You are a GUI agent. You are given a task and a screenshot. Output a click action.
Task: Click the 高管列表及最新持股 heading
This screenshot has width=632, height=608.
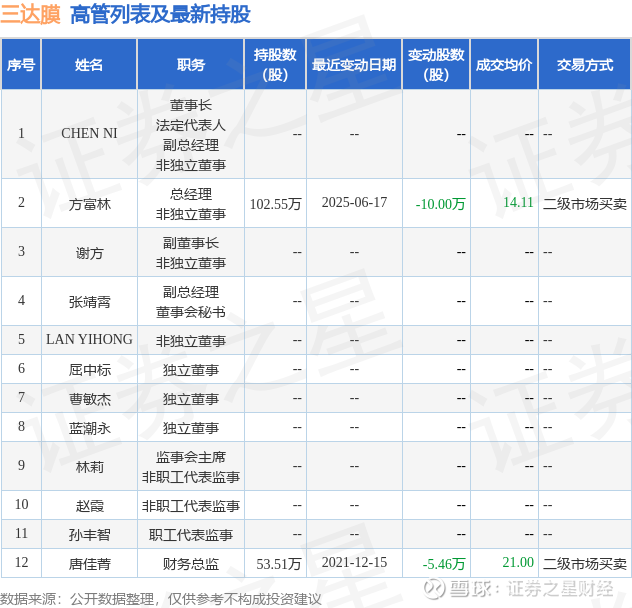pos(160,14)
